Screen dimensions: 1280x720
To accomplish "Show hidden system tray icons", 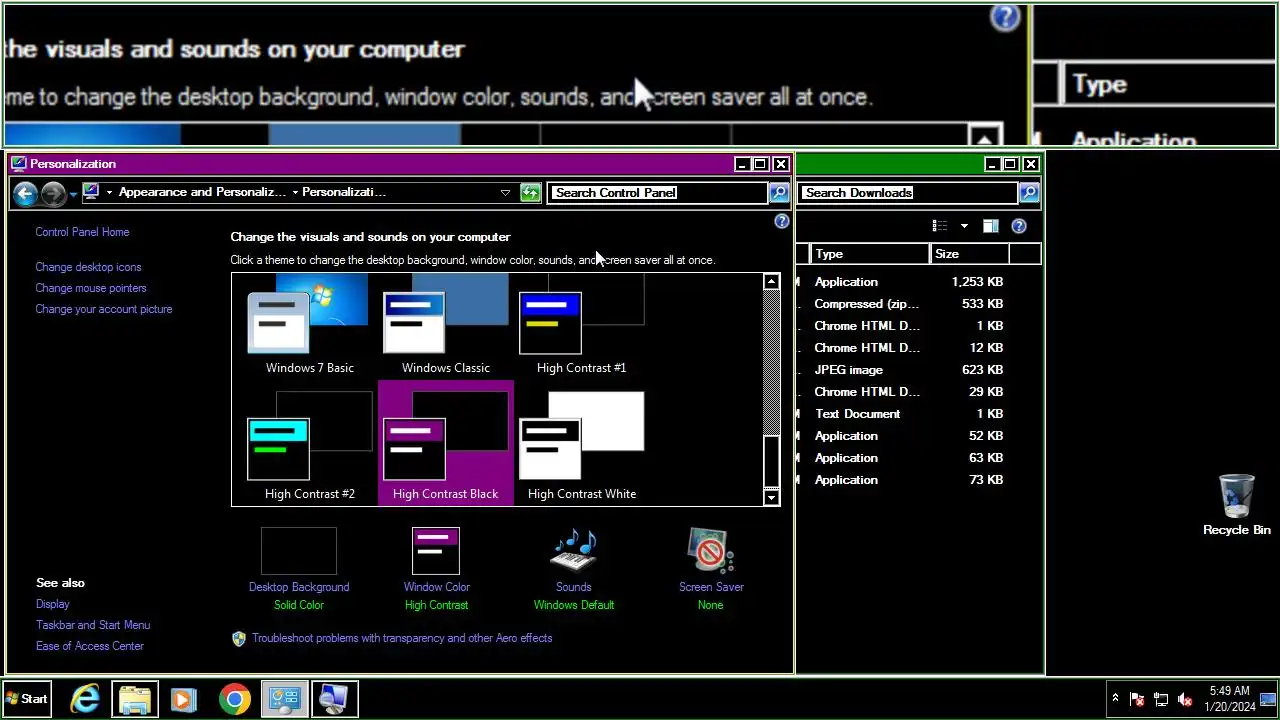I will tap(1115, 699).
